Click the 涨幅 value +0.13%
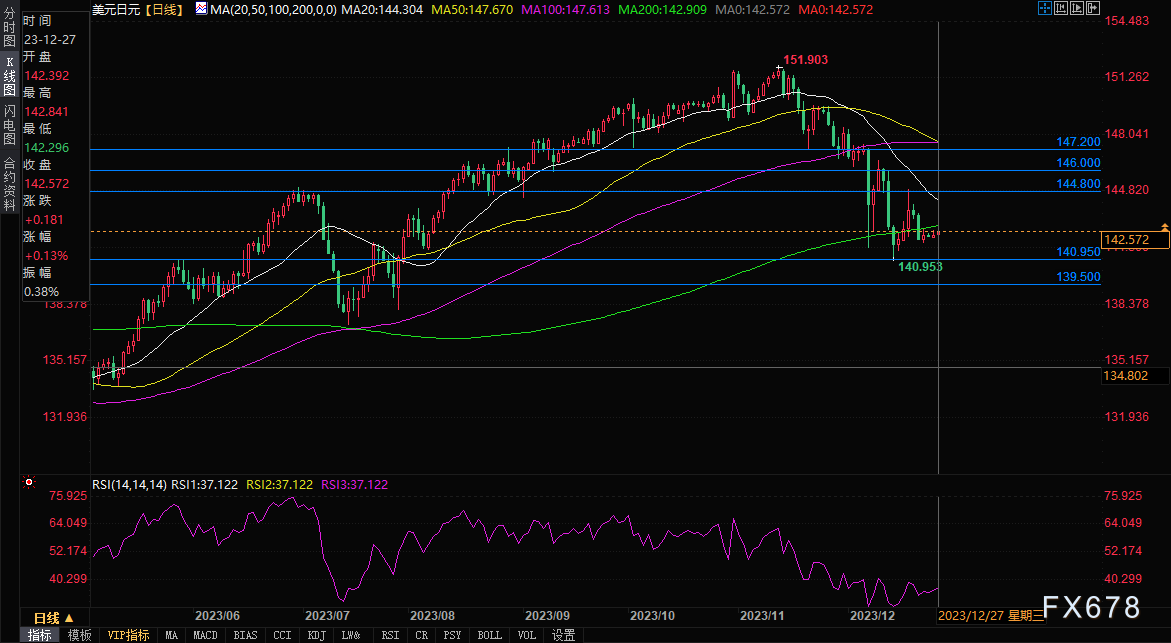Image resolution: width=1171 pixels, height=643 pixels. point(46,255)
